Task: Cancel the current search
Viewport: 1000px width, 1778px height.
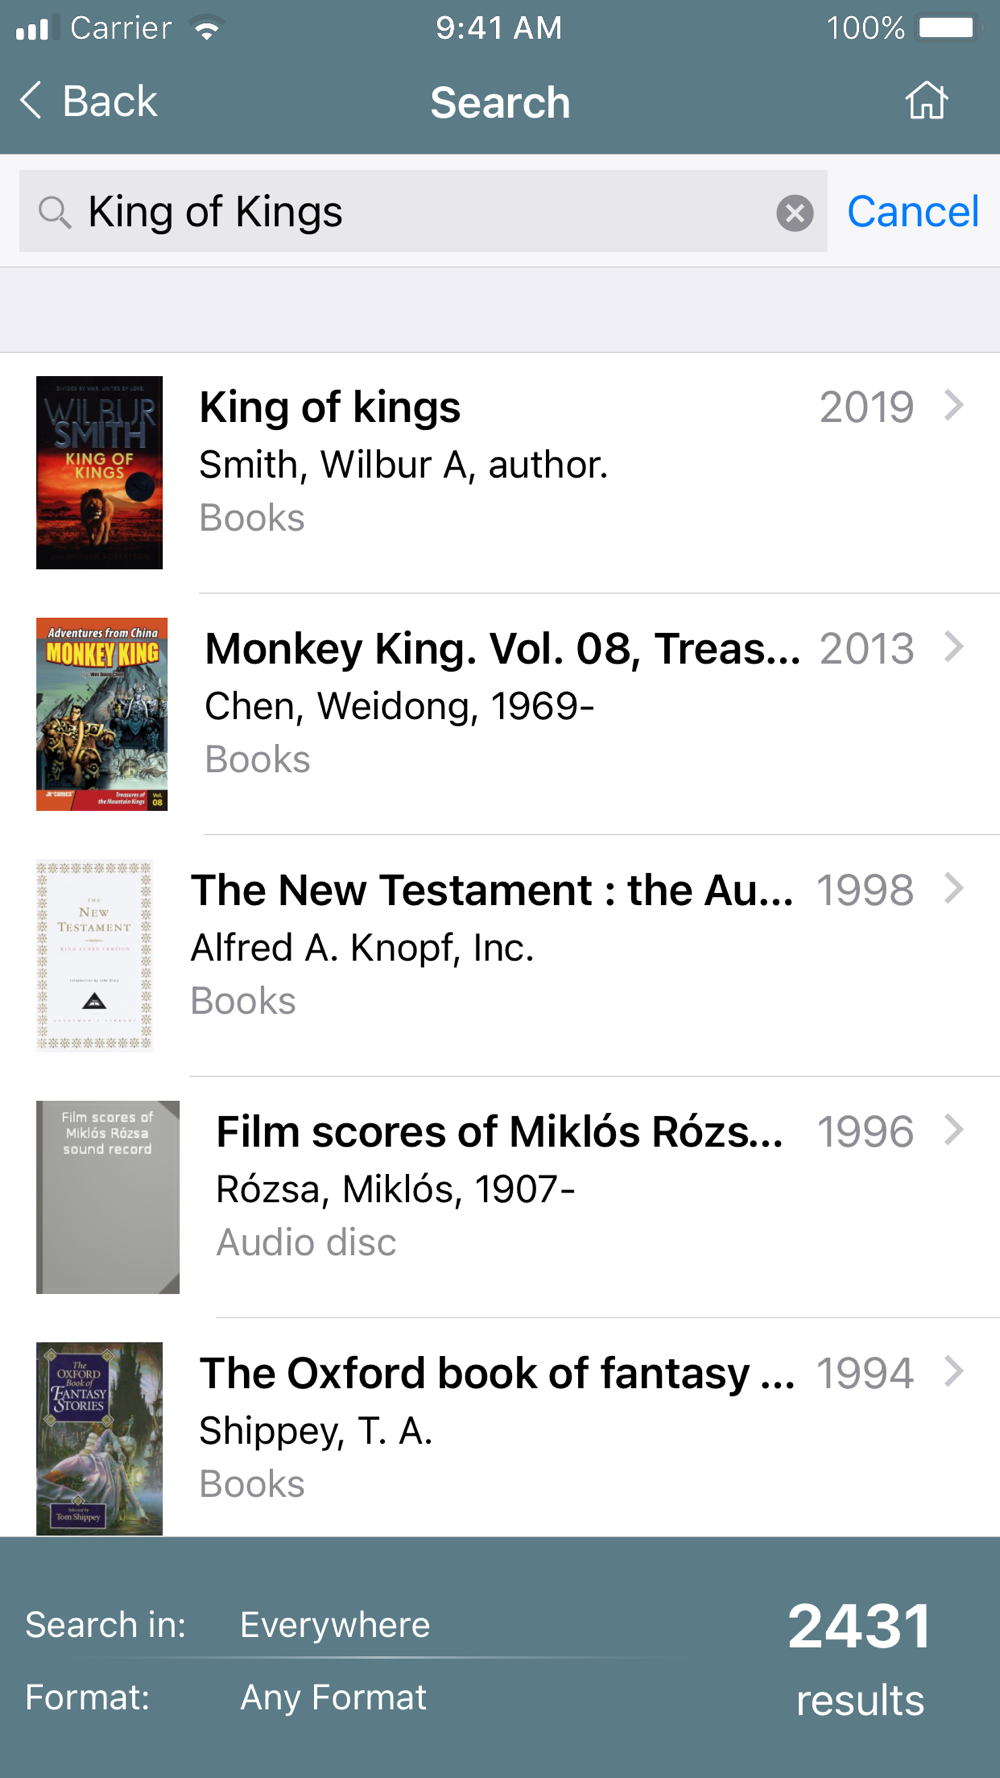Action: (x=912, y=212)
